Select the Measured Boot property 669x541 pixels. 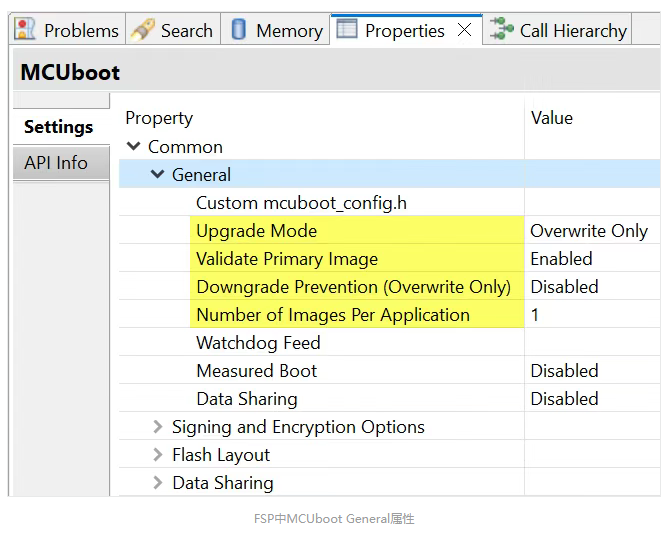(256, 371)
